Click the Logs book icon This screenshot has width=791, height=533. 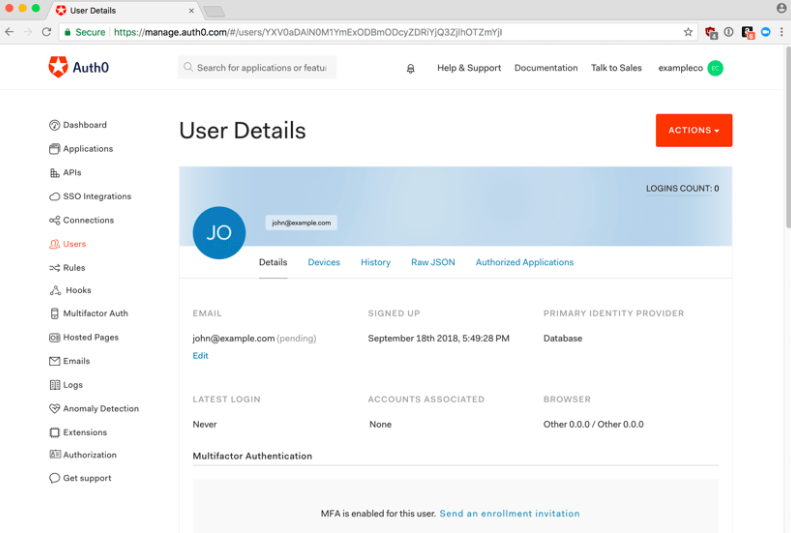pyautogui.click(x=54, y=385)
